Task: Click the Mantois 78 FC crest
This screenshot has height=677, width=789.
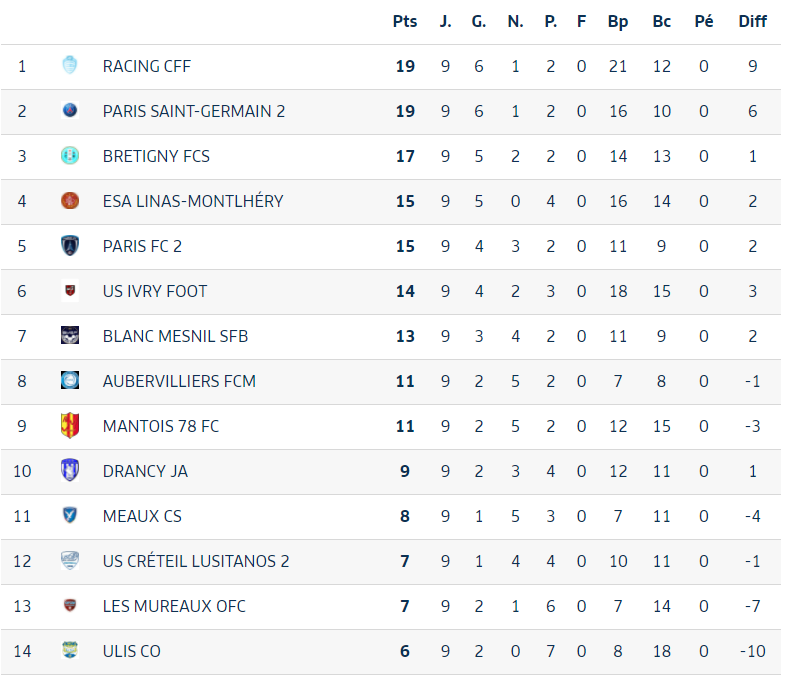Action: 70,425
